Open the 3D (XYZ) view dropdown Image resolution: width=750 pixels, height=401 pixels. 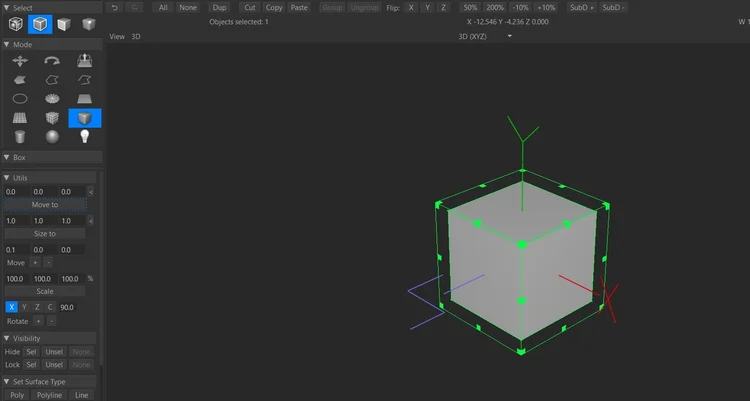(x=485, y=36)
